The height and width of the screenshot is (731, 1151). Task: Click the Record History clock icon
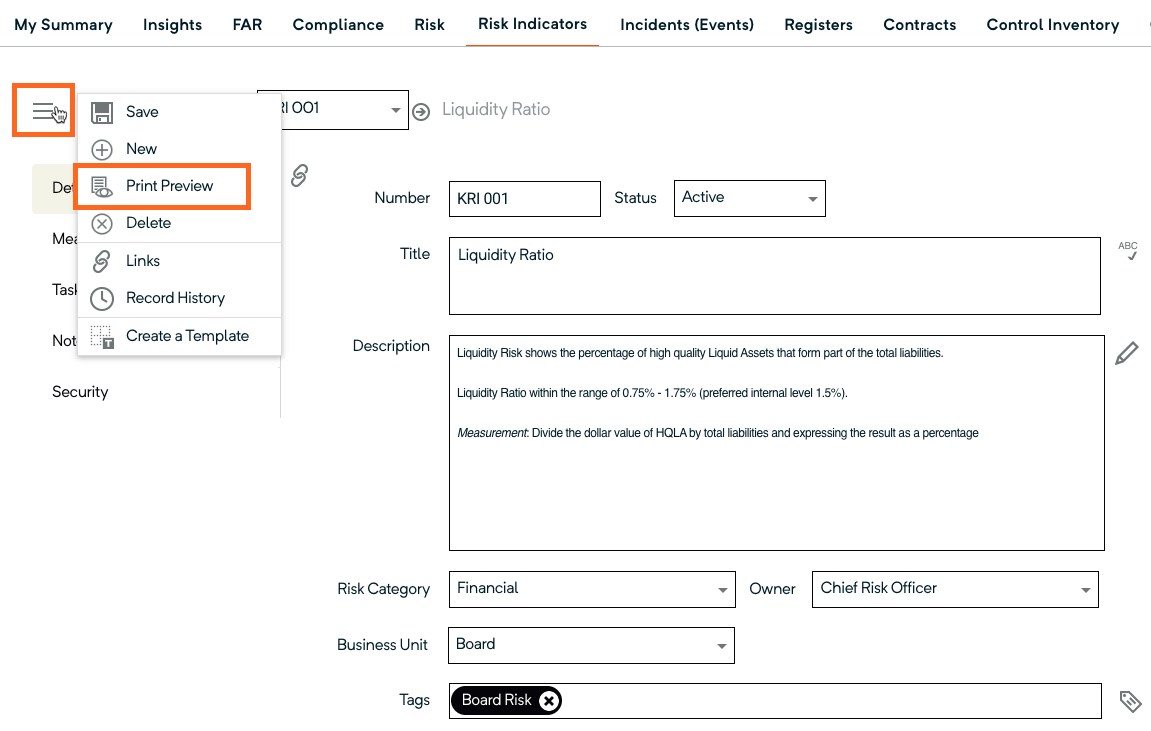tap(101, 299)
